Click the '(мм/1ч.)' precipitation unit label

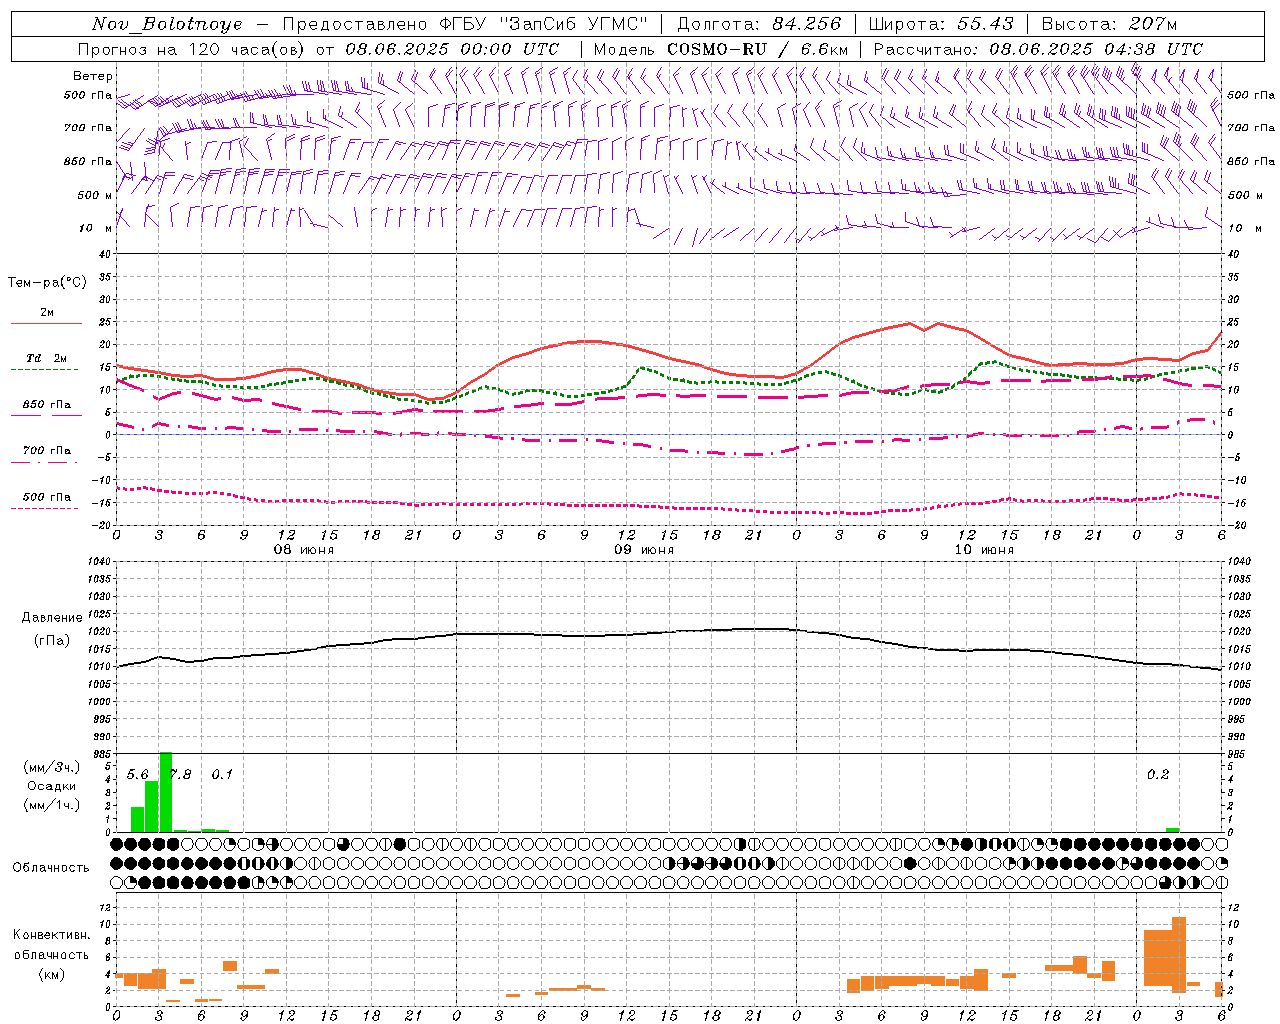(52, 805)
